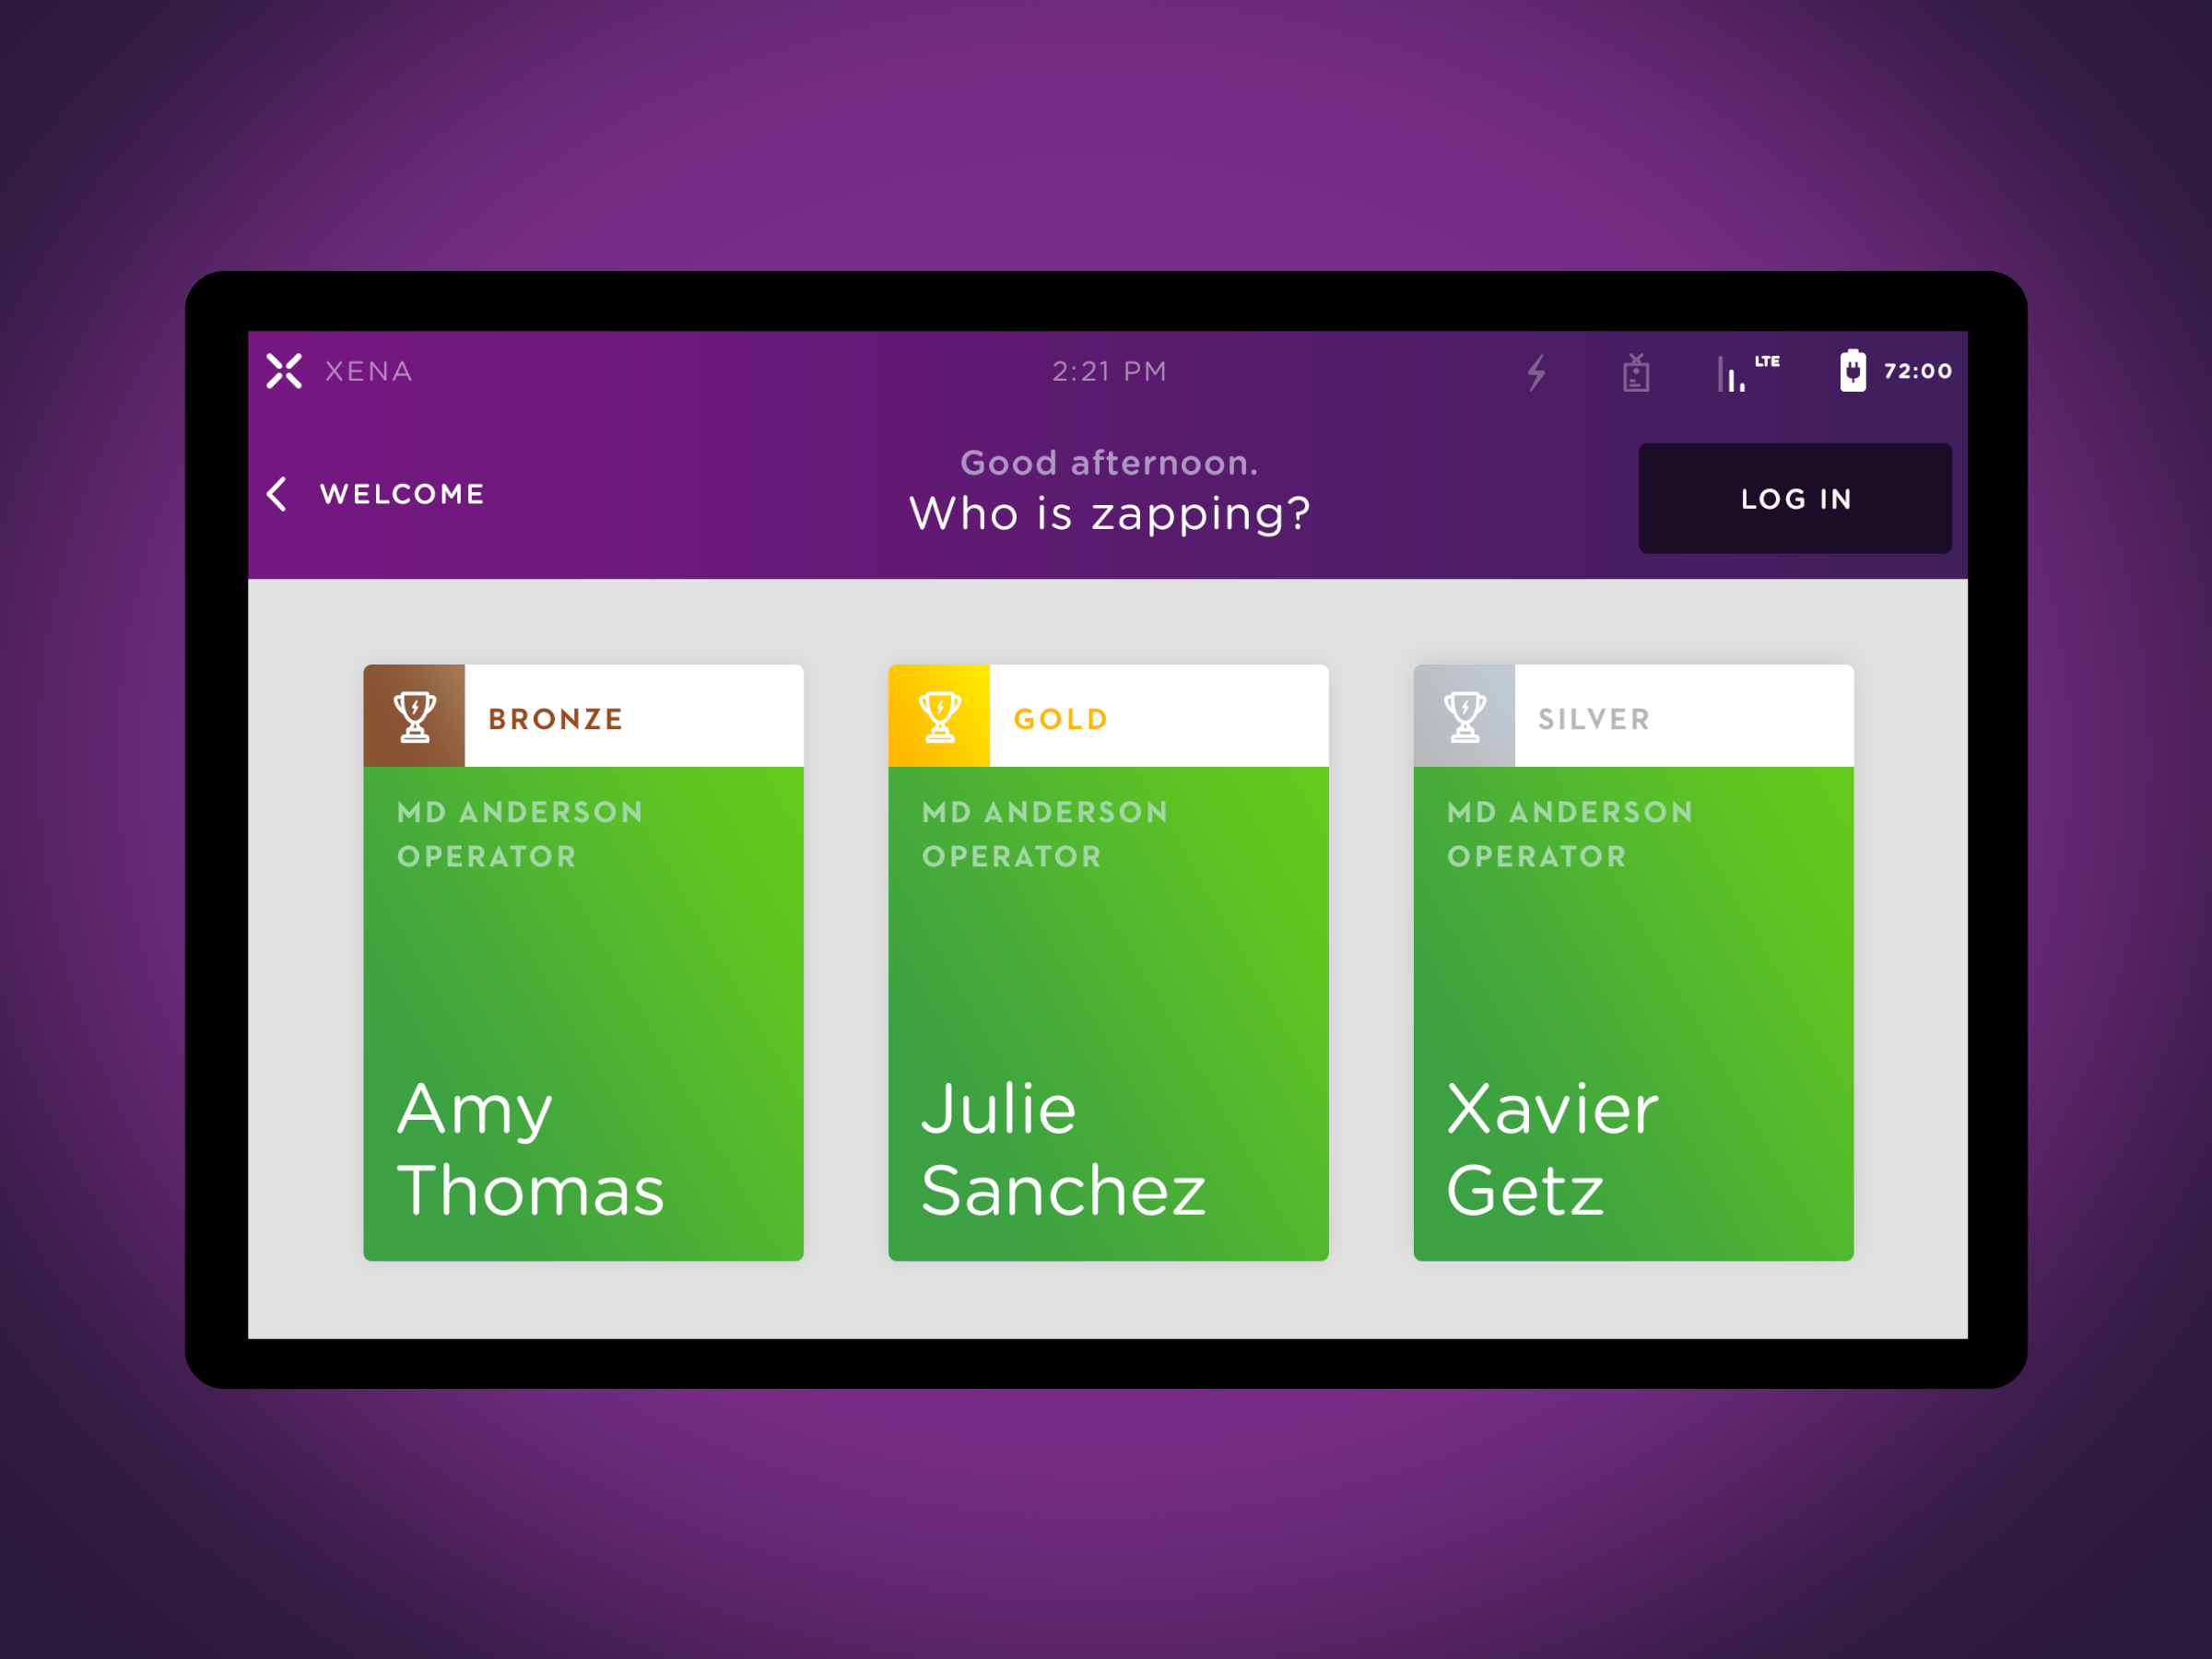This screenshot has width=2212, height=1659.
Task: Click the Xena X logo icon
Action: click(x=284, y=371)
